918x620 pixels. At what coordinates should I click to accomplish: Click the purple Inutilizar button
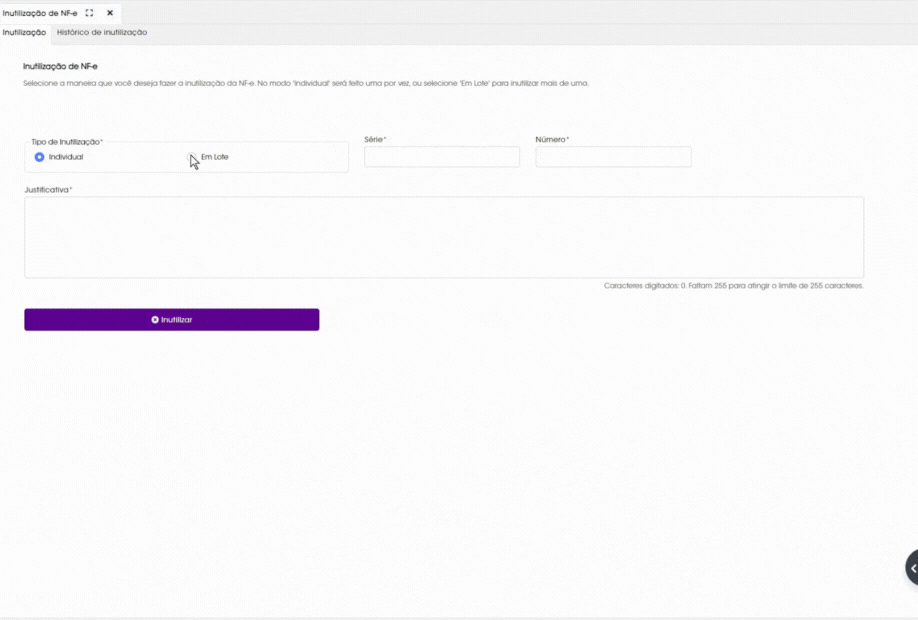(172, 320)
